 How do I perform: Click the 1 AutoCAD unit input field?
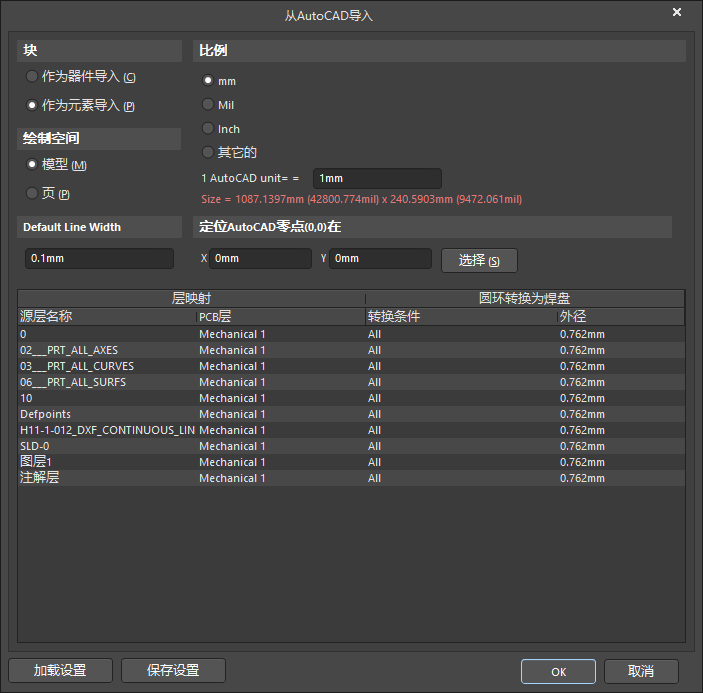point(377,178)
